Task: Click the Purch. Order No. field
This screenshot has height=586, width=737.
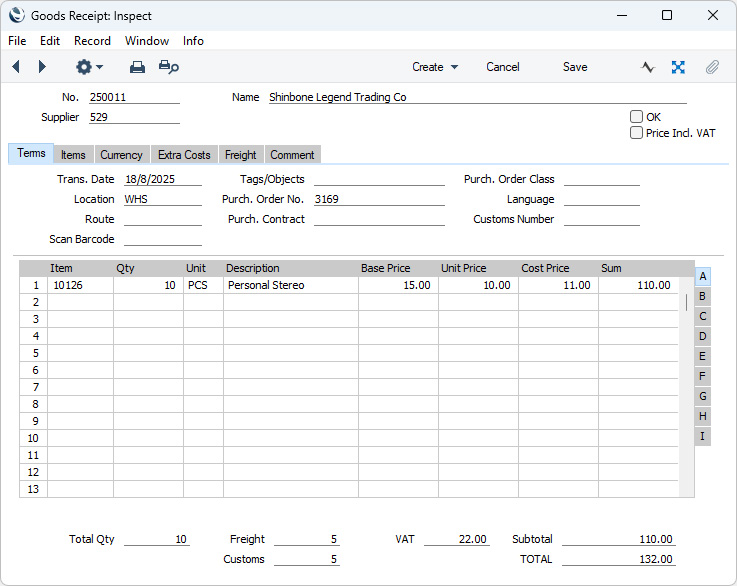Action: [x=379, y=199]
